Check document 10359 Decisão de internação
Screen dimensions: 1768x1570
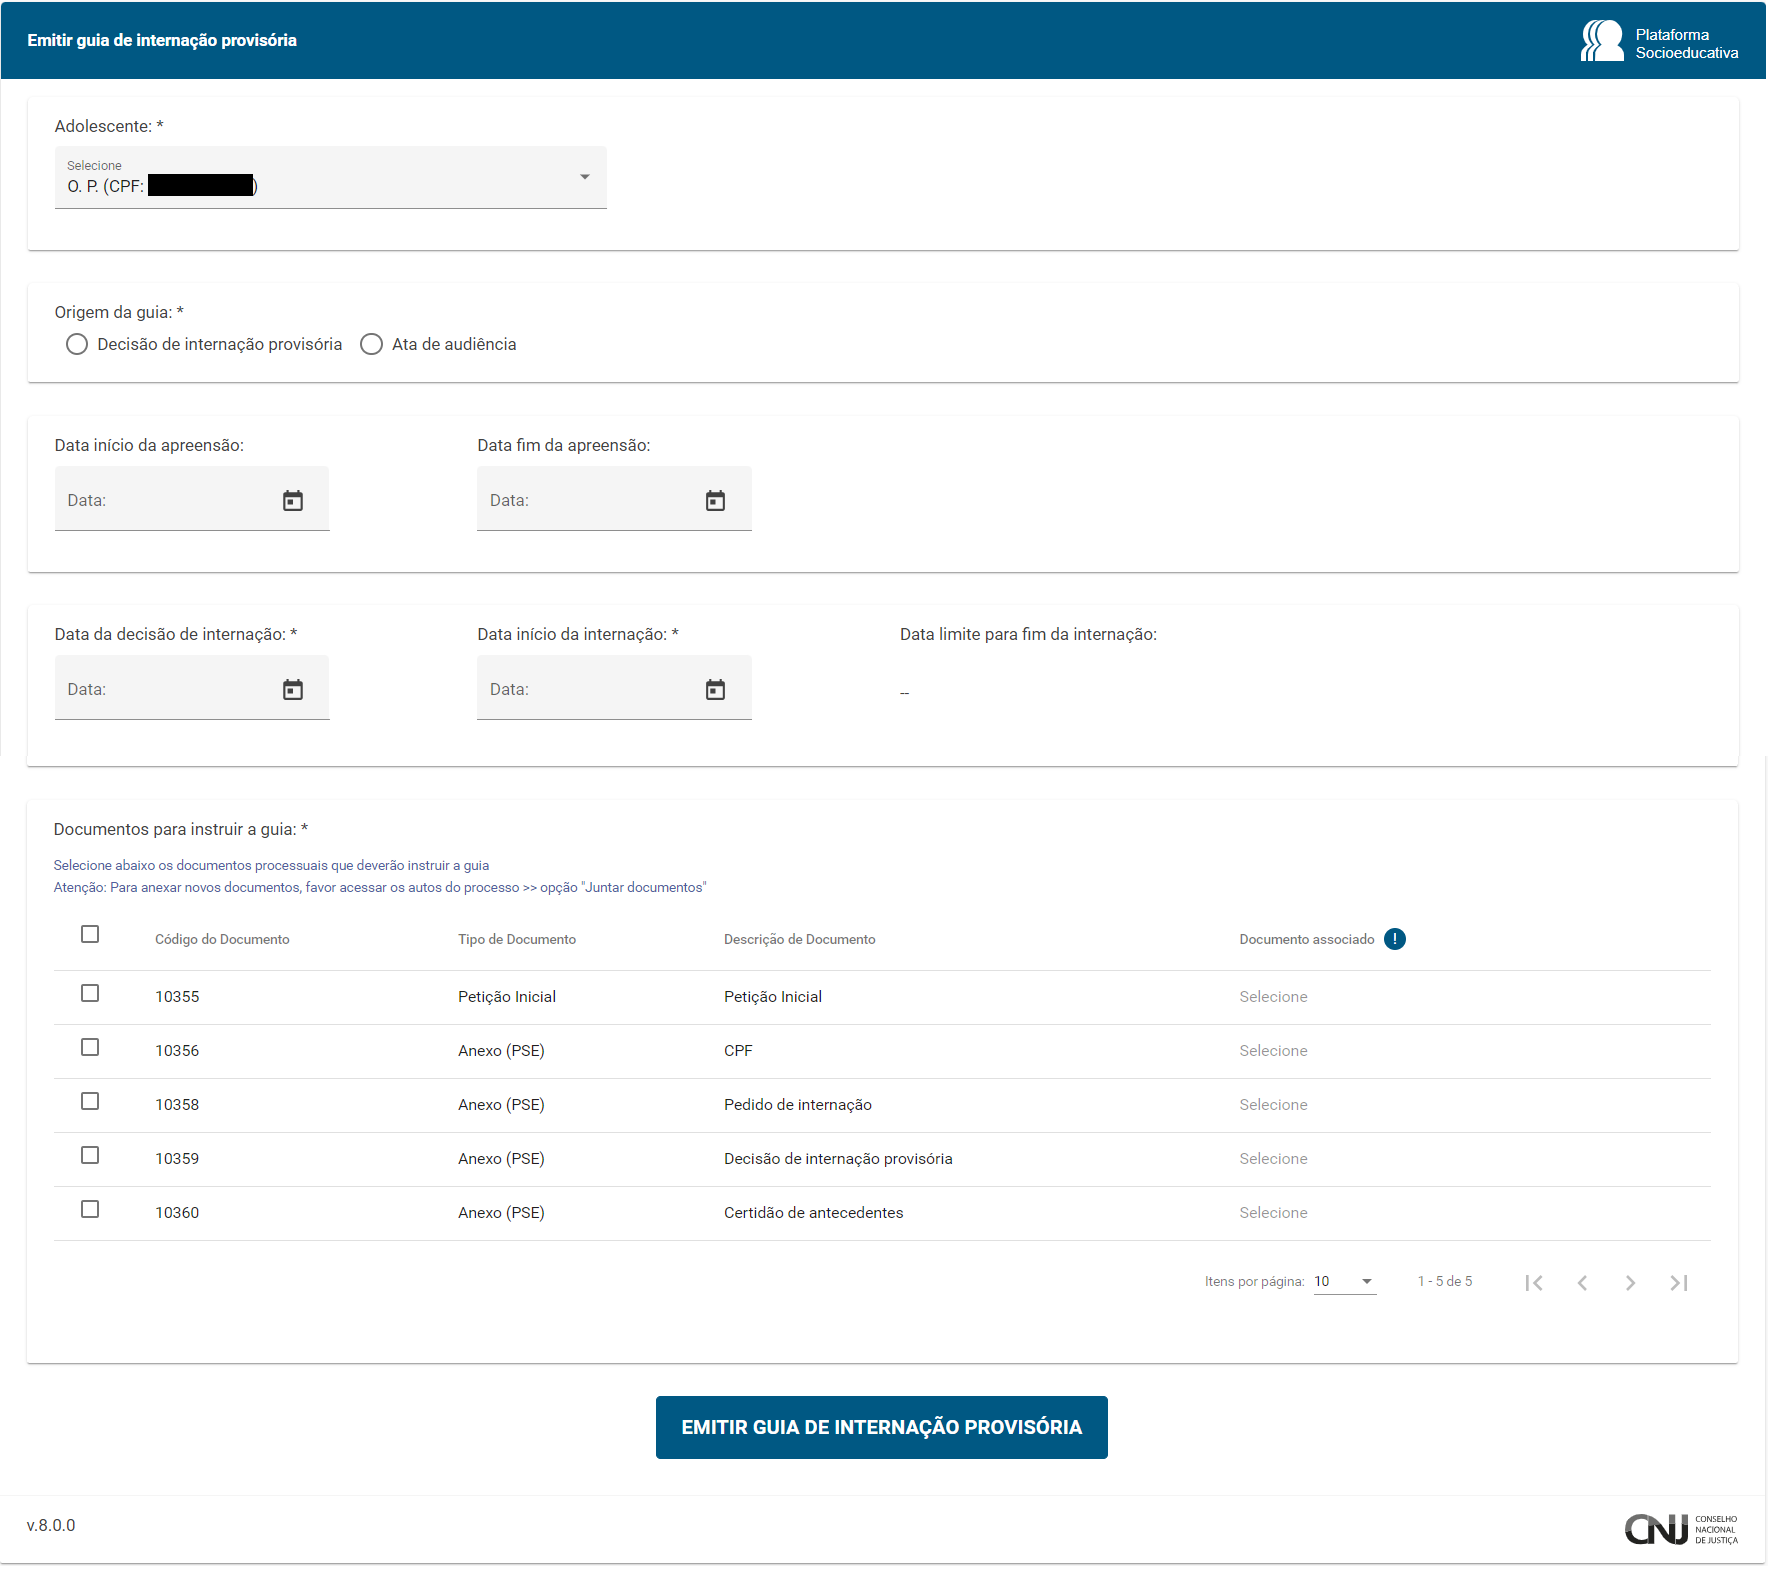(90, 1155)
